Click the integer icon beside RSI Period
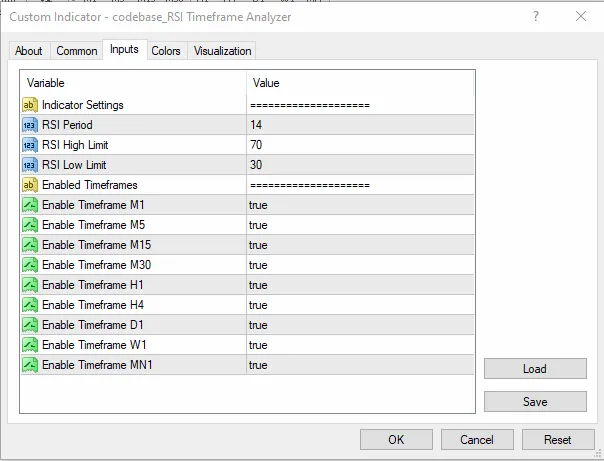The height and width of the screenshot is (461, 604). pyautogui.click(x=30, y=125)
